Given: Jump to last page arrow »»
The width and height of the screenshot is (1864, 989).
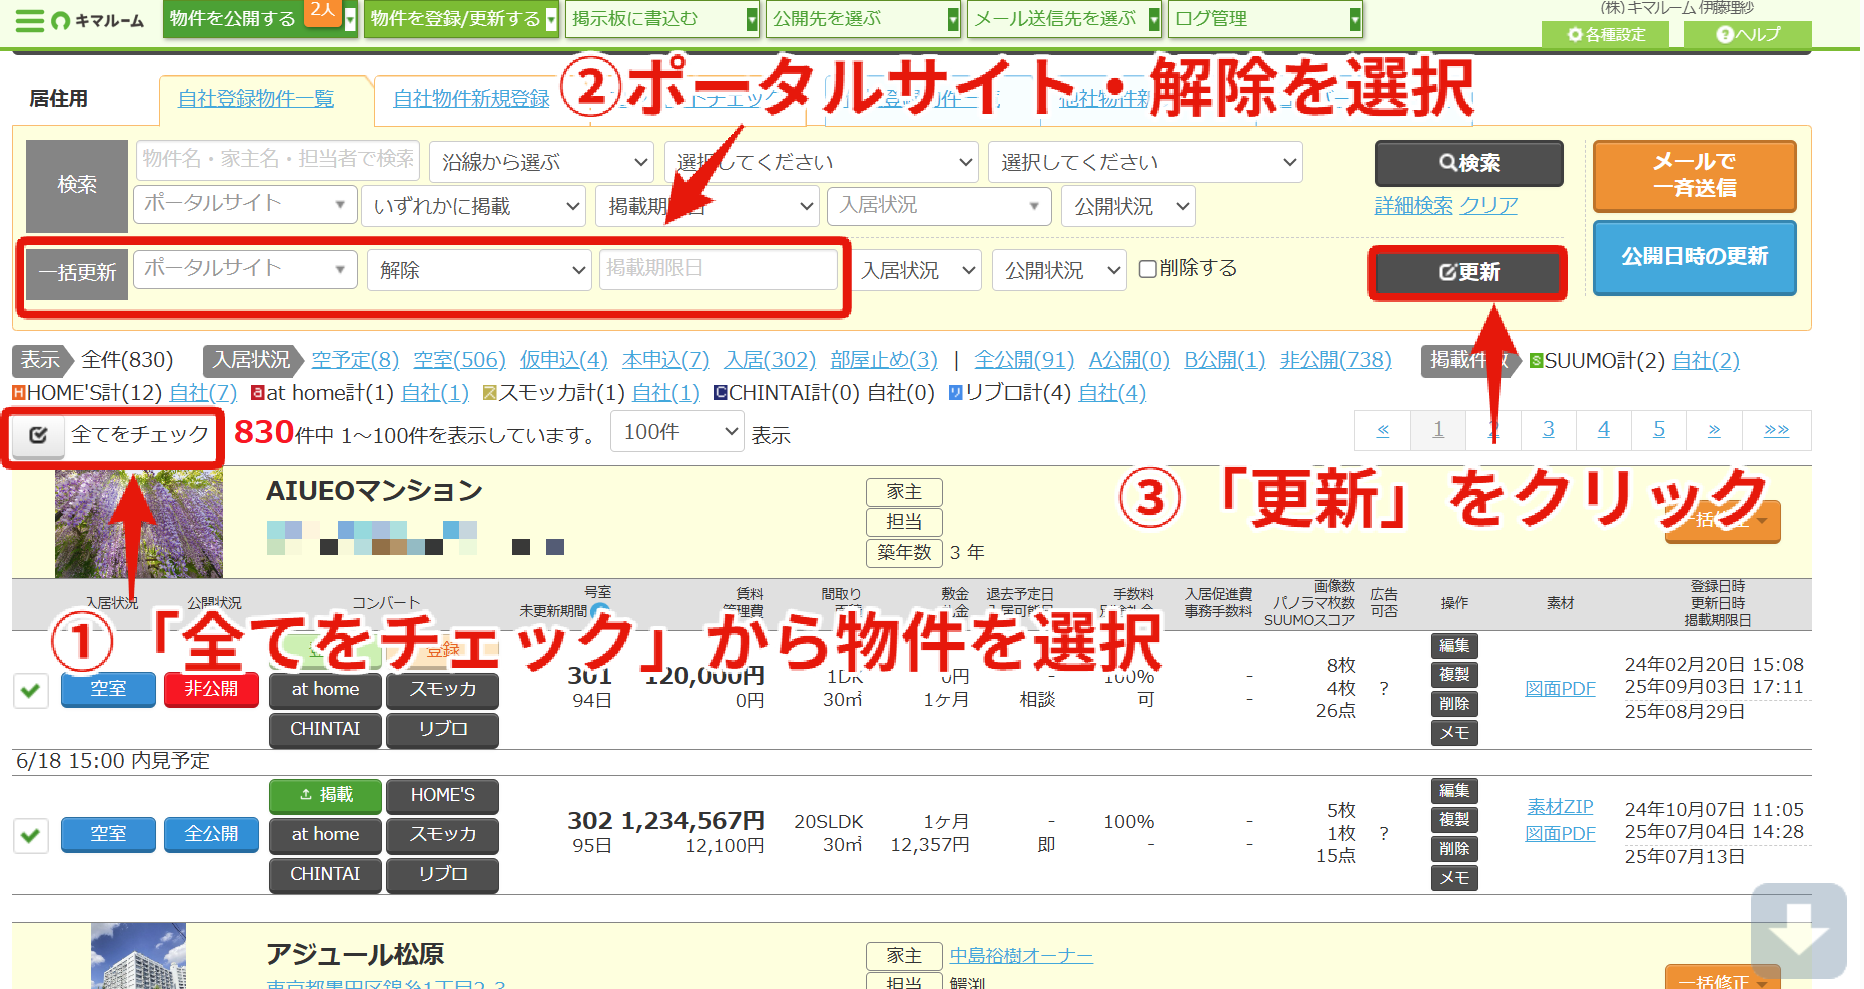Looking at the screenshot, I should 1776,430.
